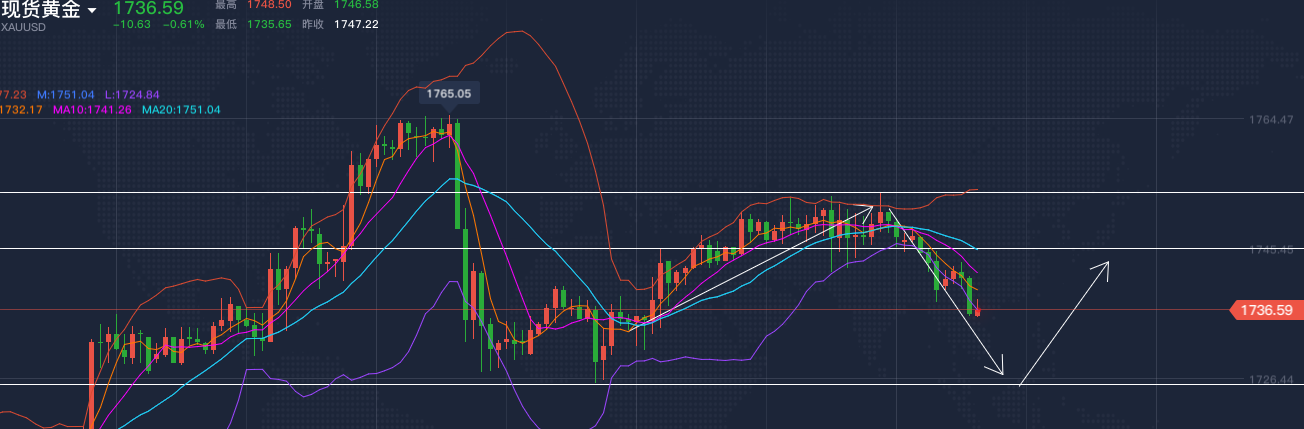Viewport: 1304px width, 429px height.
Task: Click the 1764.47 axis price label
Action: pos(1270,120)
